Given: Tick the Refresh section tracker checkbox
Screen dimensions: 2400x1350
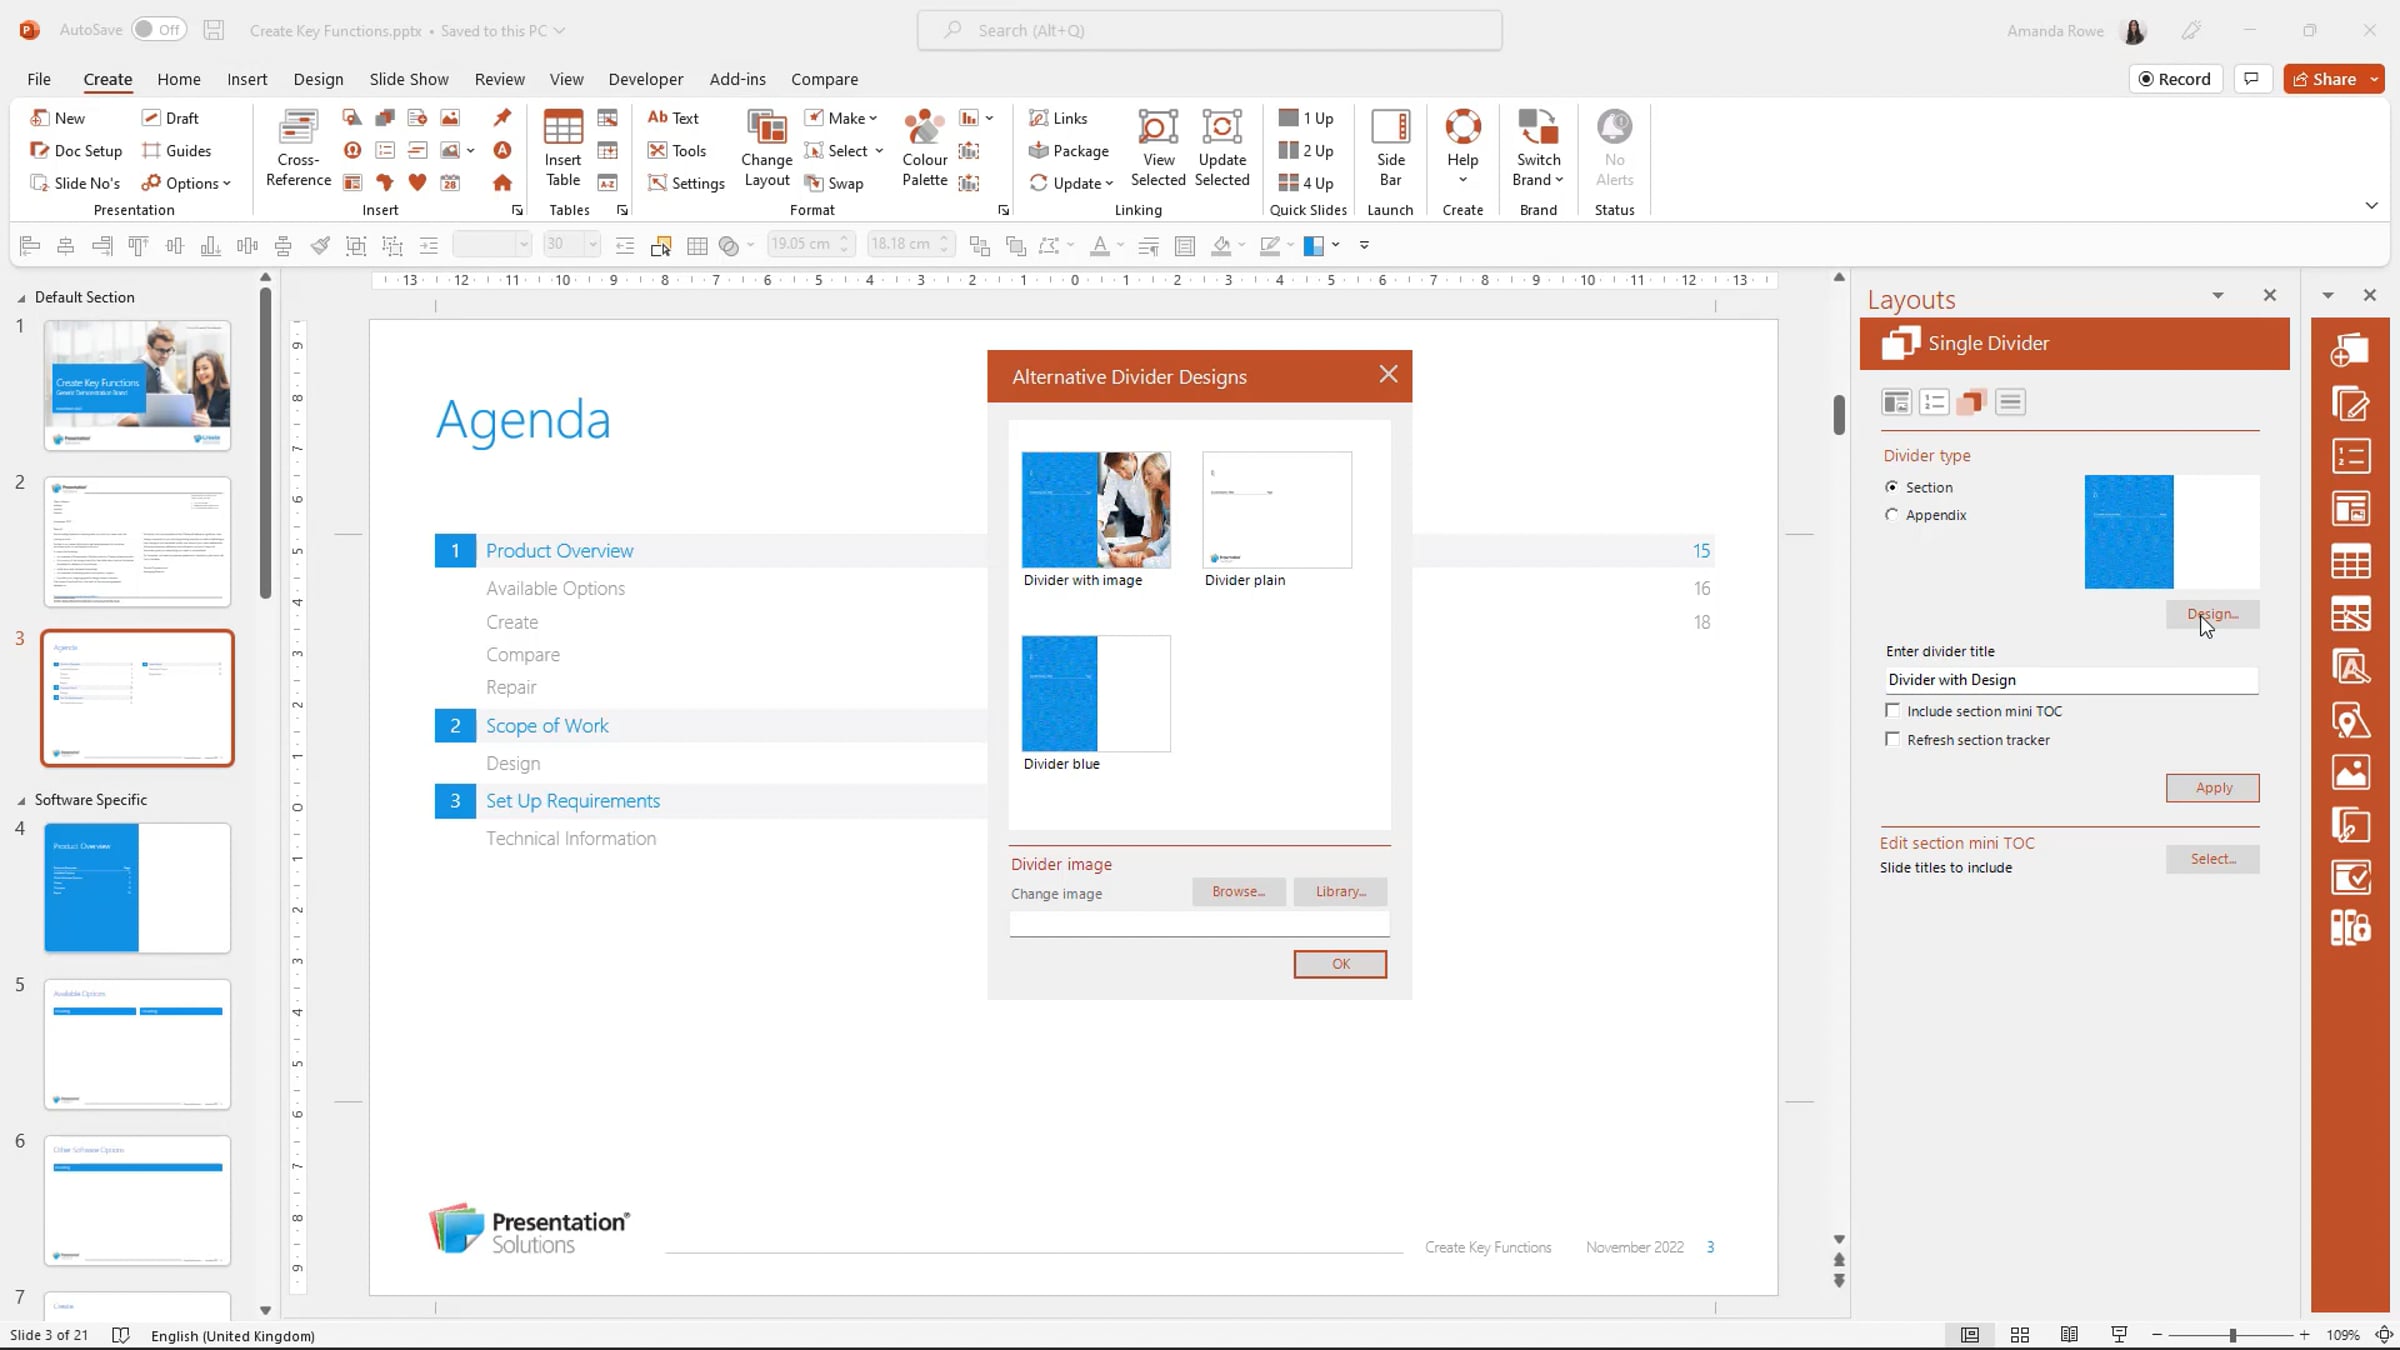Looking at the screenshot, I should coord(1892,740).
